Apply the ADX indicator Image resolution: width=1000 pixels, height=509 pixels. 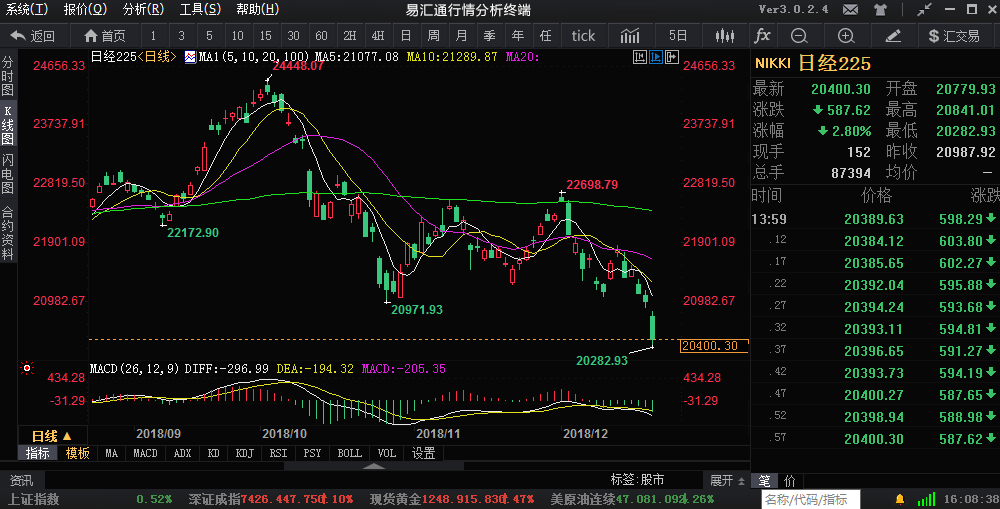pos(182,454)
